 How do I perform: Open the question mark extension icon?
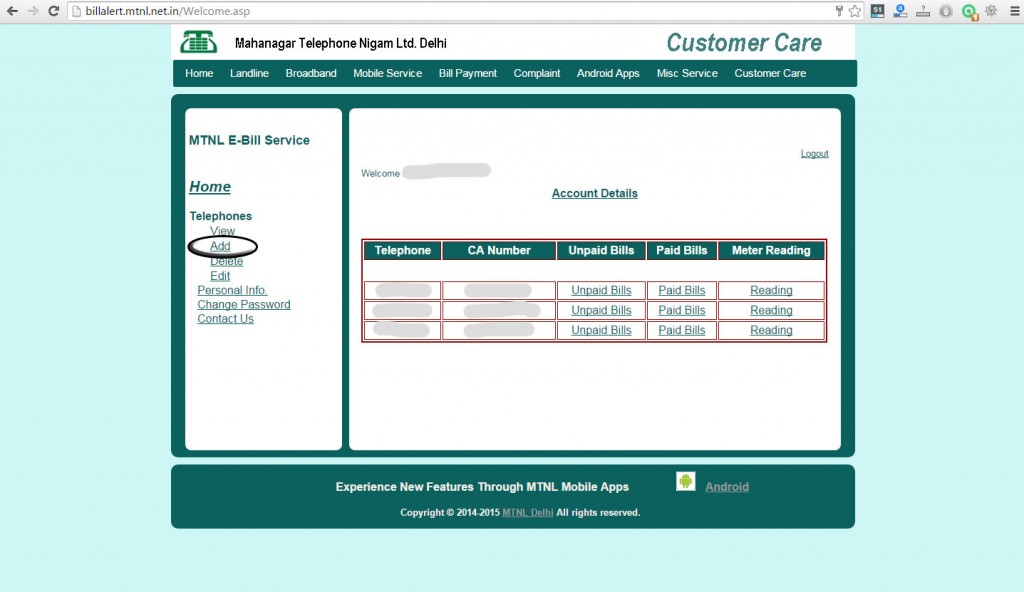coord(923,10)
